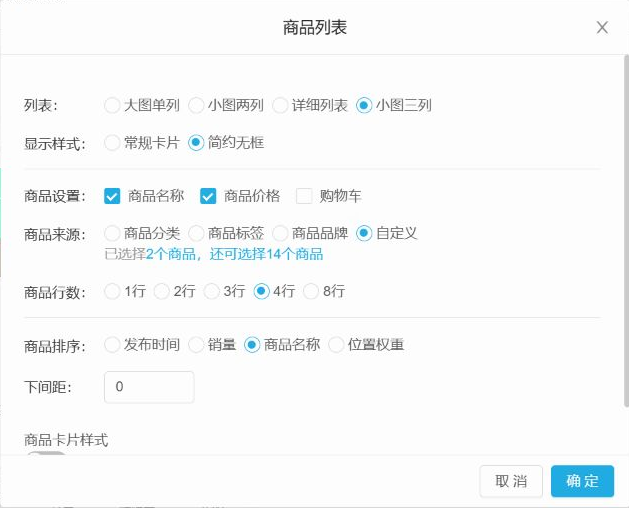Enable the 购物车 checkbox
Image resolution: width=629 pixels, height=508 pixels.
point(304,196)
